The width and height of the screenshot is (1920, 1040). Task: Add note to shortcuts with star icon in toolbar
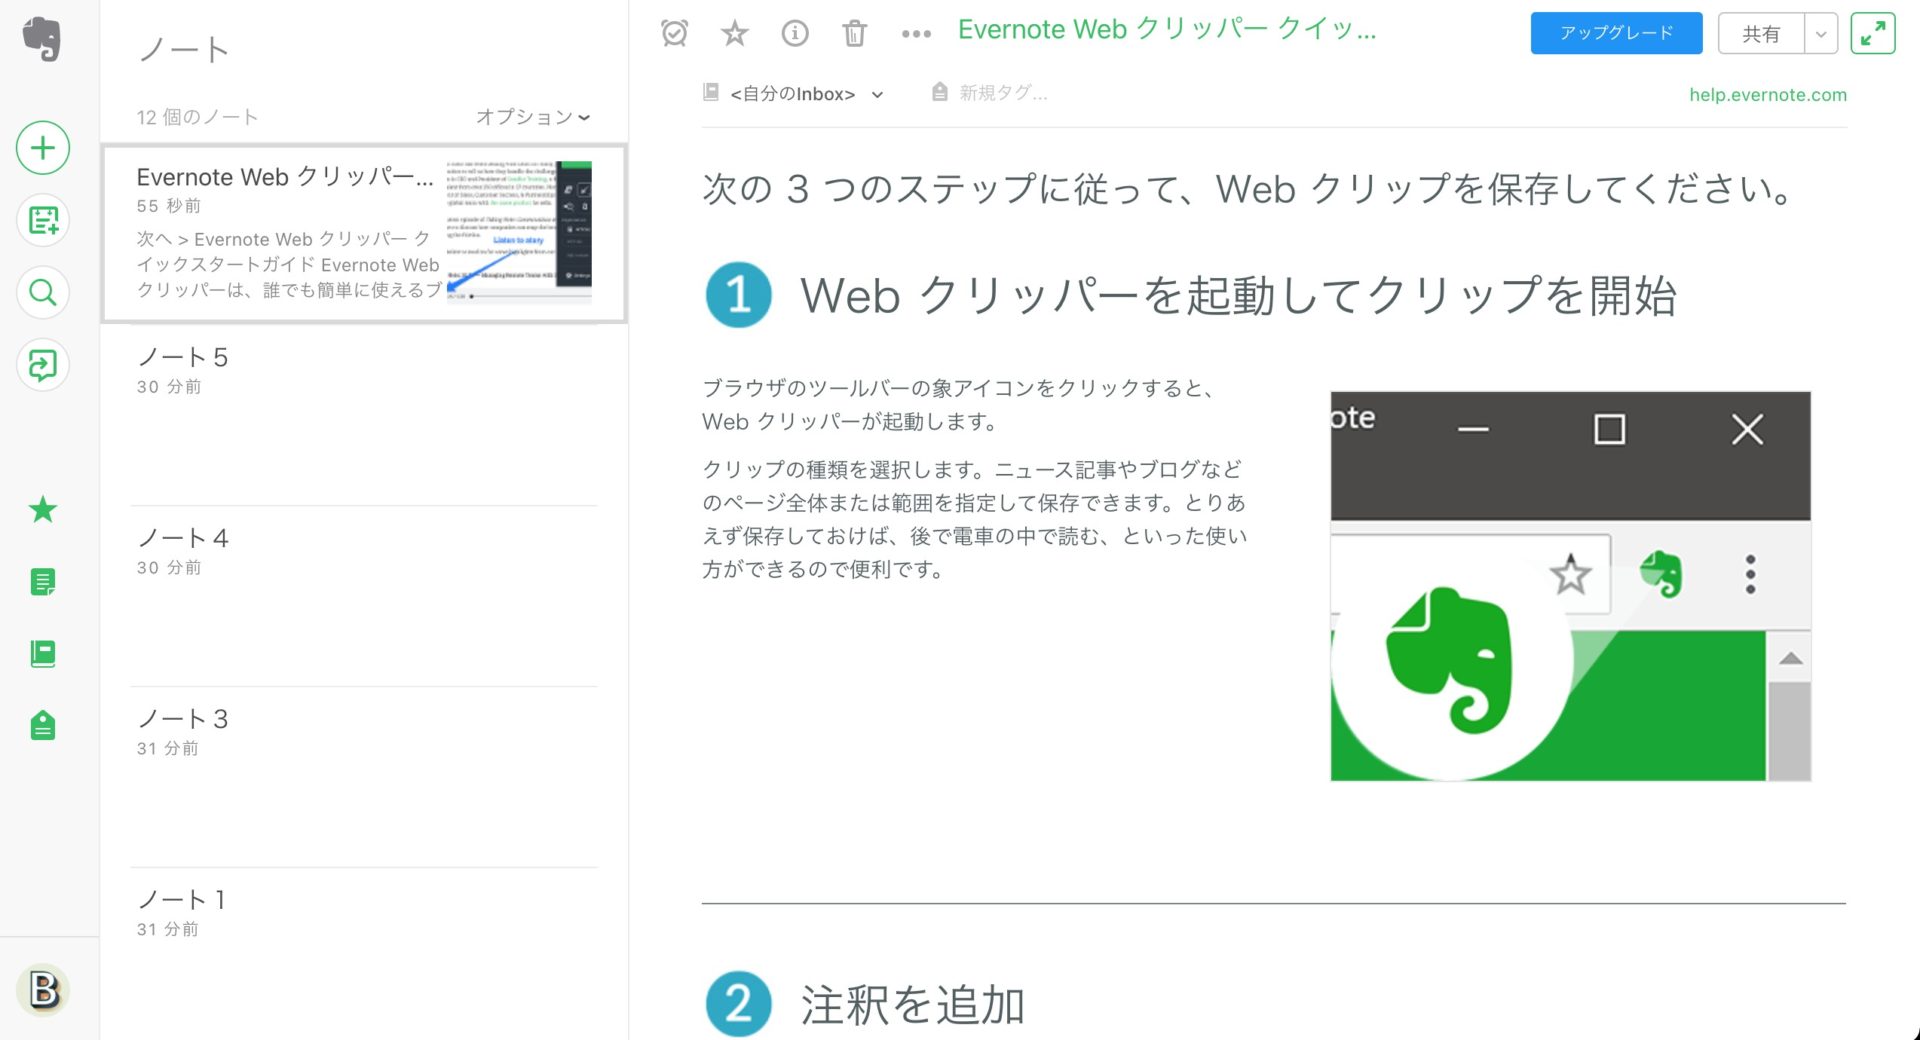point(735,33)
